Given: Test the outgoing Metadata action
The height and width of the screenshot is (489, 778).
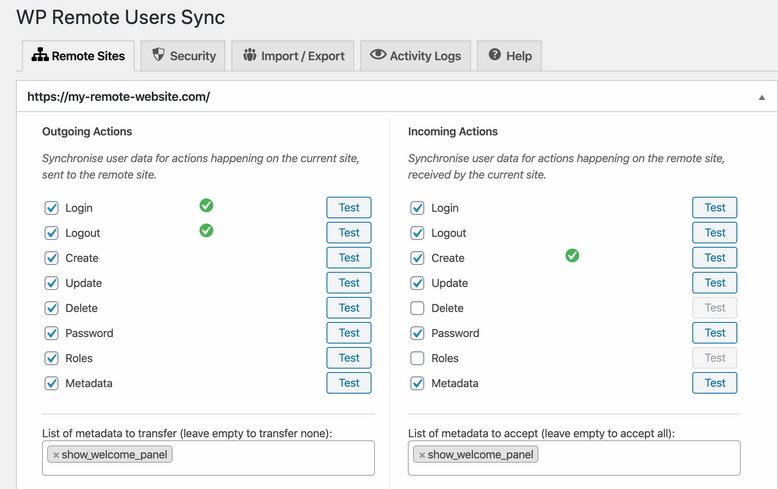Looking at the screenshot, I should click(x=349, y=383).
